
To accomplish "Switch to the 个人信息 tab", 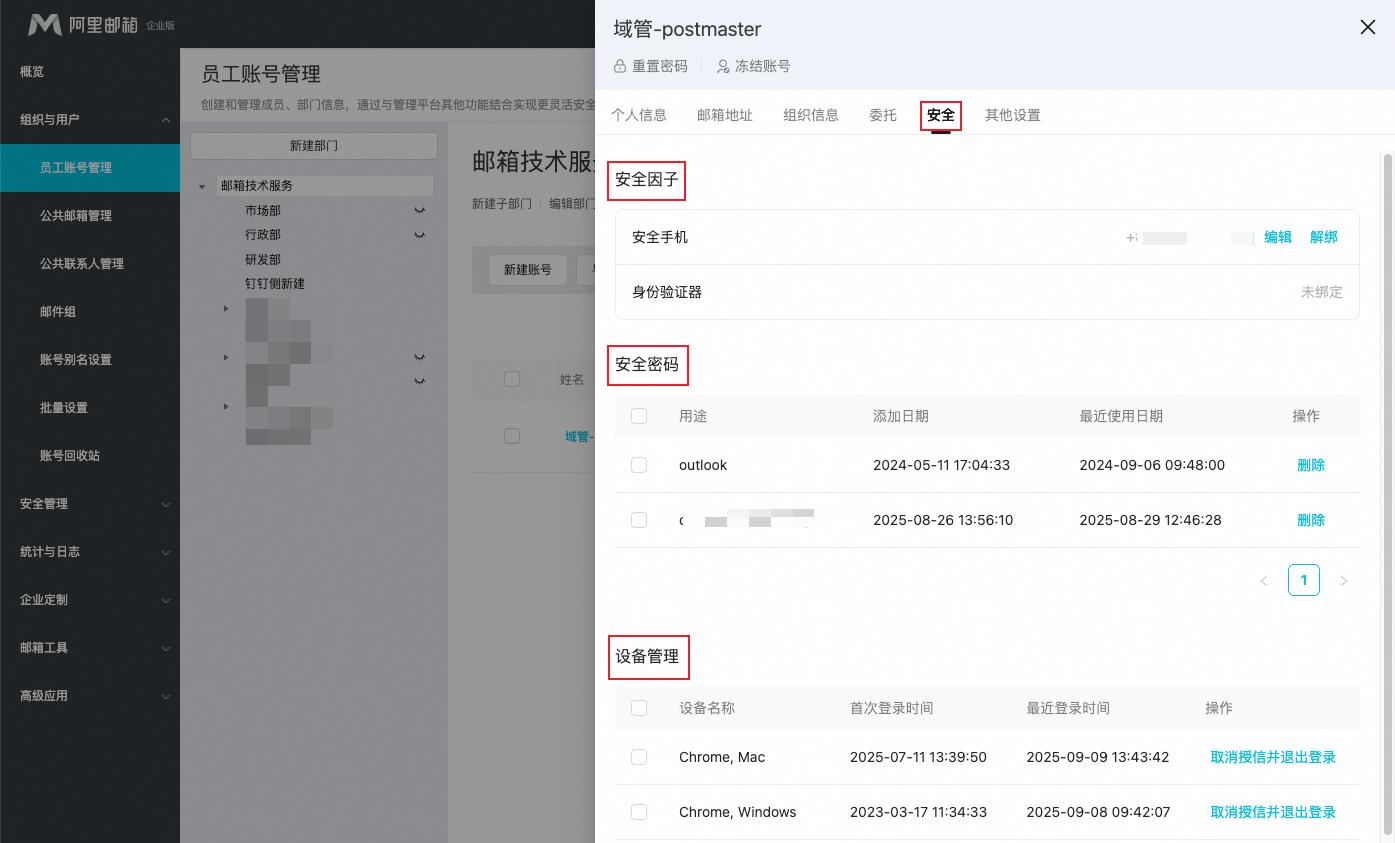I will (638, 115).
